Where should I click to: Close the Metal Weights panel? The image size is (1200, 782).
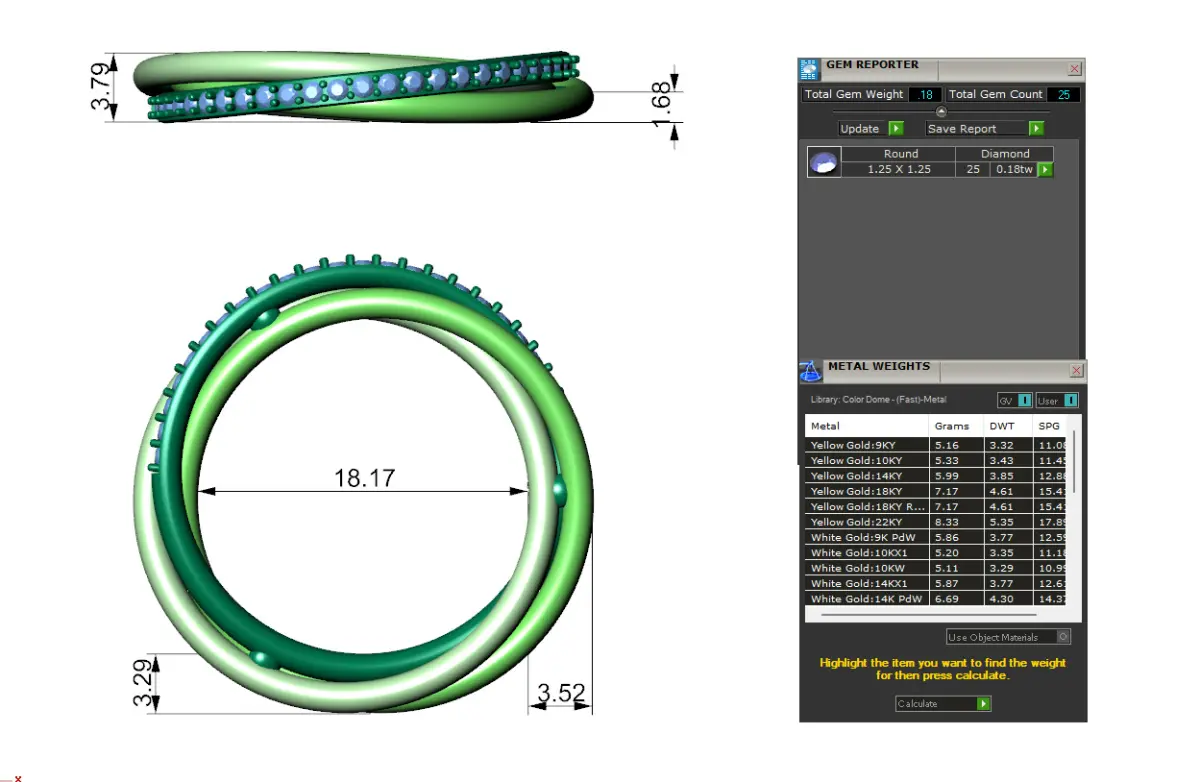(x=1077, y=371)
